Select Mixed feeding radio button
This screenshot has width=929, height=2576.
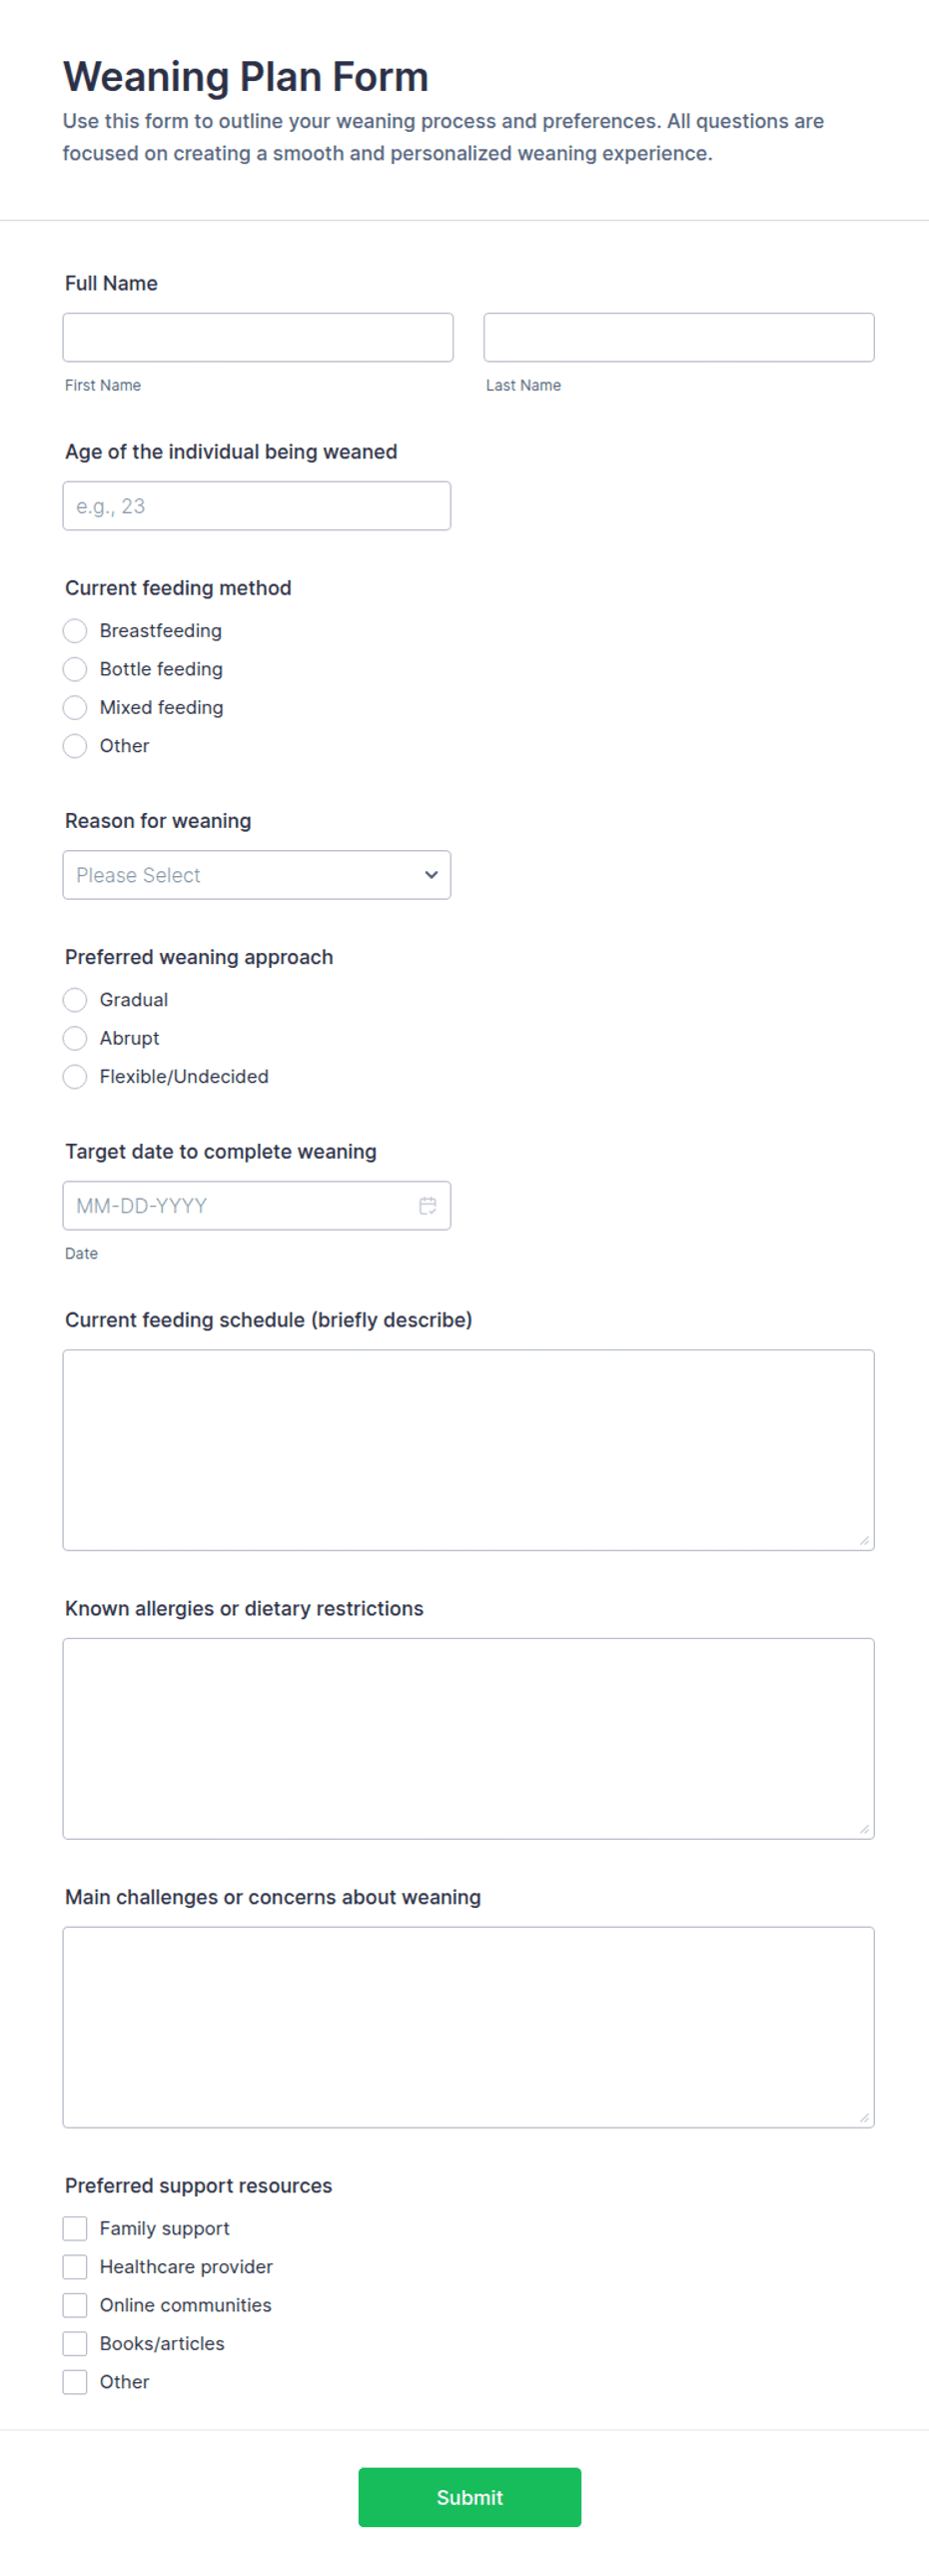coord(75,708)
